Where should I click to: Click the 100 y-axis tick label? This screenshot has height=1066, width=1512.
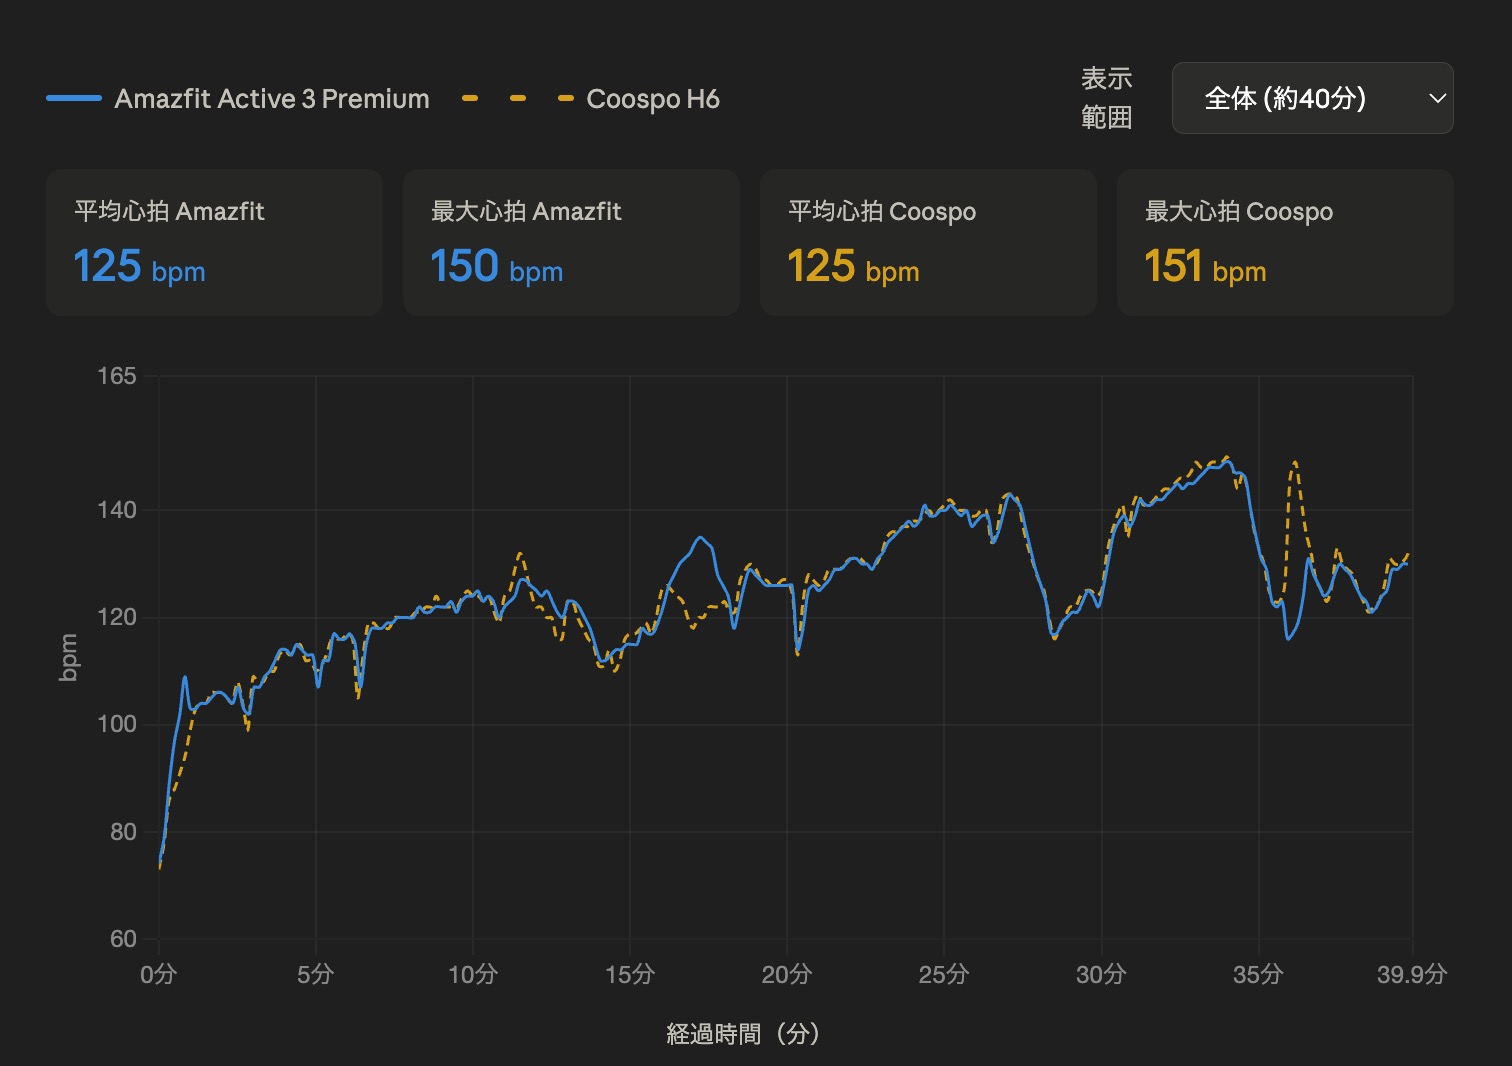[x=117, y=724]
